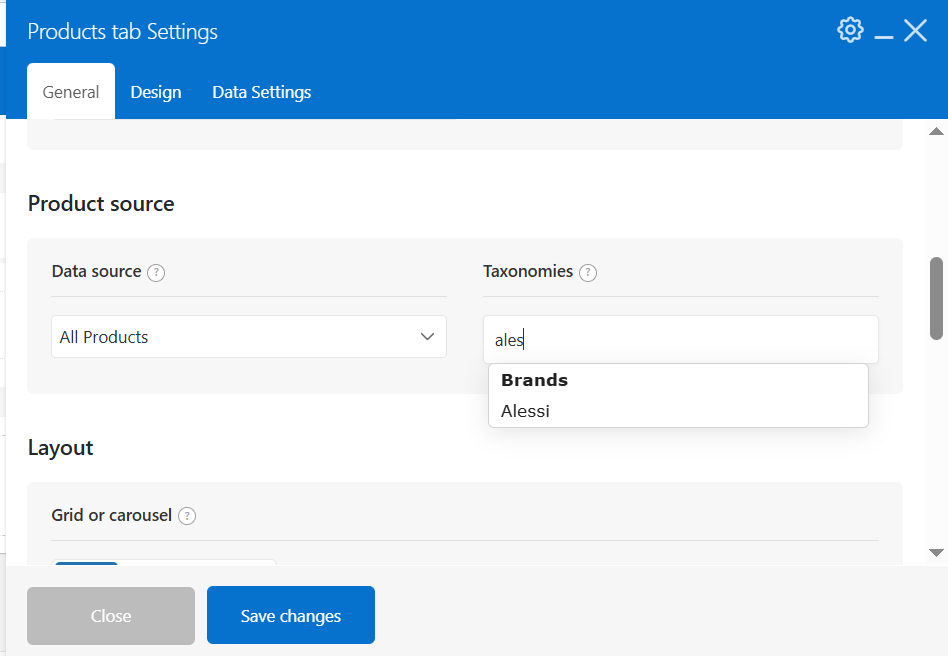The image size is (948, 656).
Task: Click the Brands group header in suggestions
Action: (x=534, y=380)
